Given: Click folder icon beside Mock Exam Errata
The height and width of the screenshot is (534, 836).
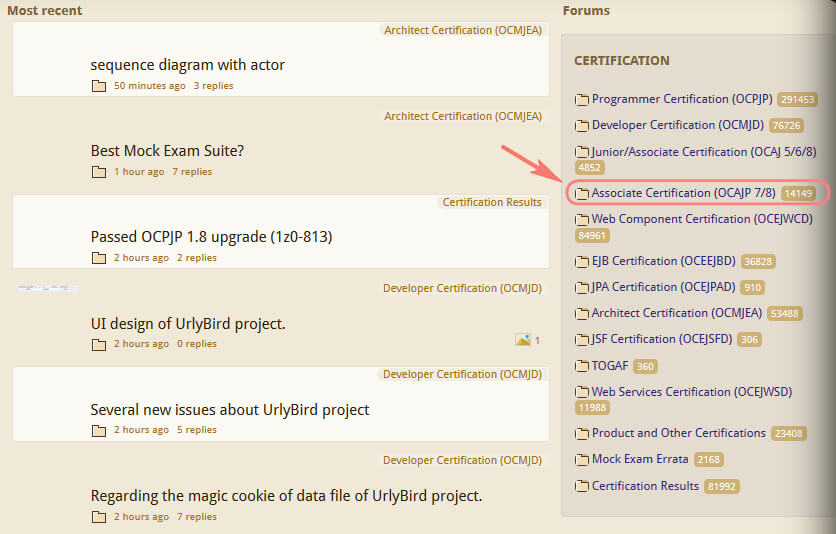Looking at the screenshot, I should click(582, 460).
